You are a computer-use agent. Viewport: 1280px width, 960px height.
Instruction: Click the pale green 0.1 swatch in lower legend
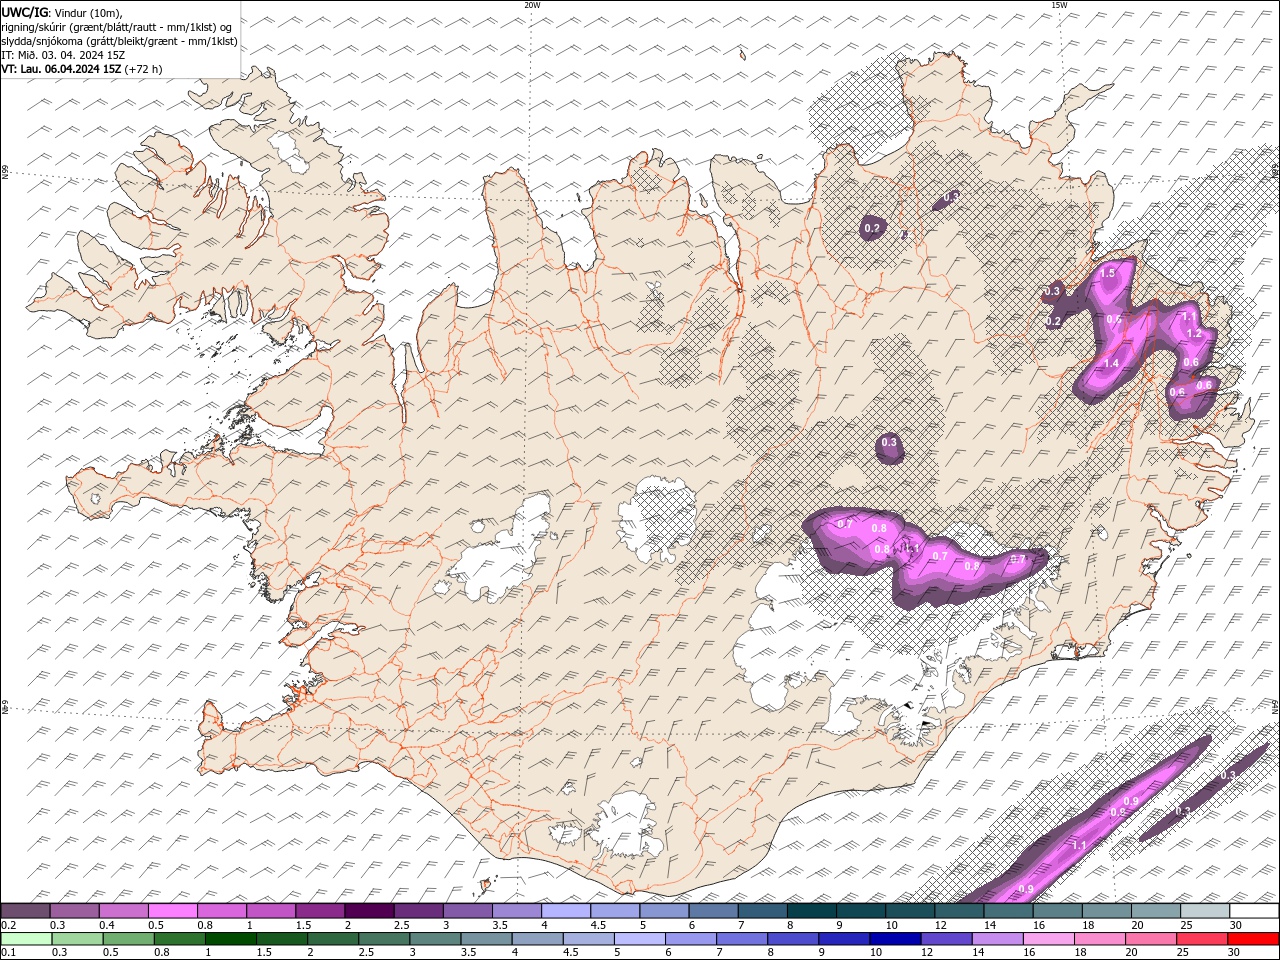[x=27, y=939]
